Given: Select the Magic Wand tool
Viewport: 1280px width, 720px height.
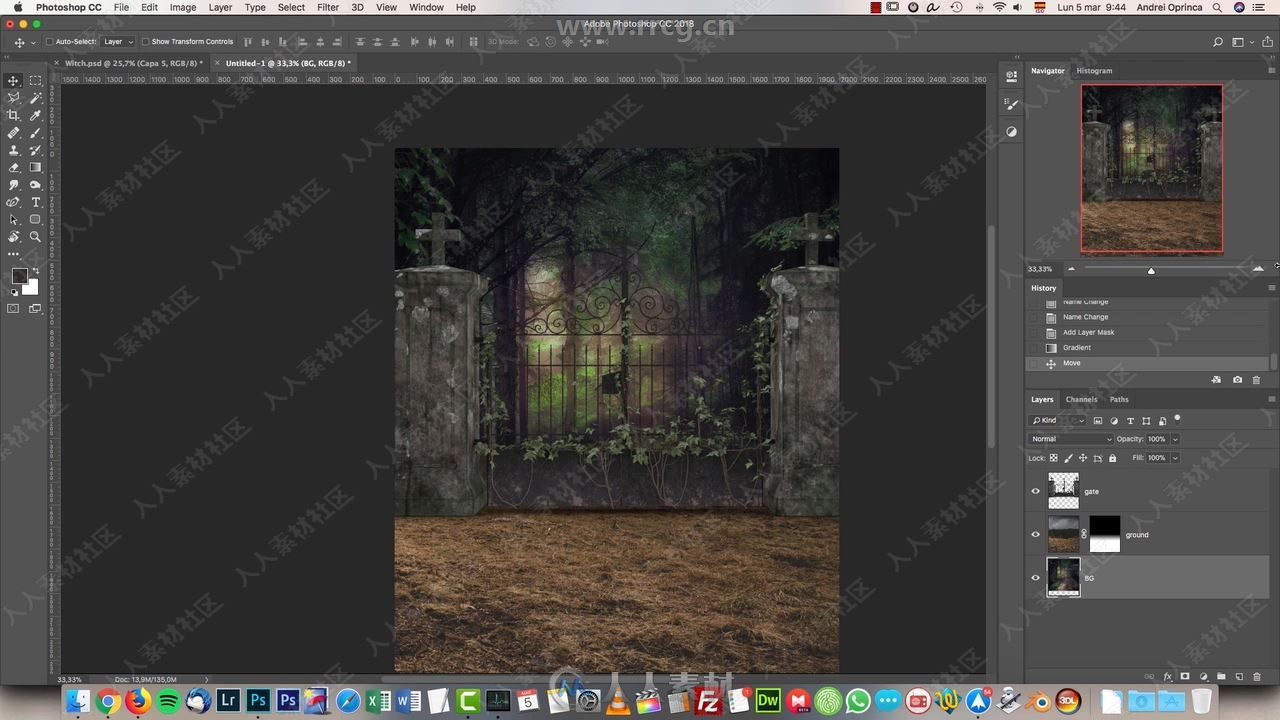Looking at the screenshot, I should pos(35,98).
